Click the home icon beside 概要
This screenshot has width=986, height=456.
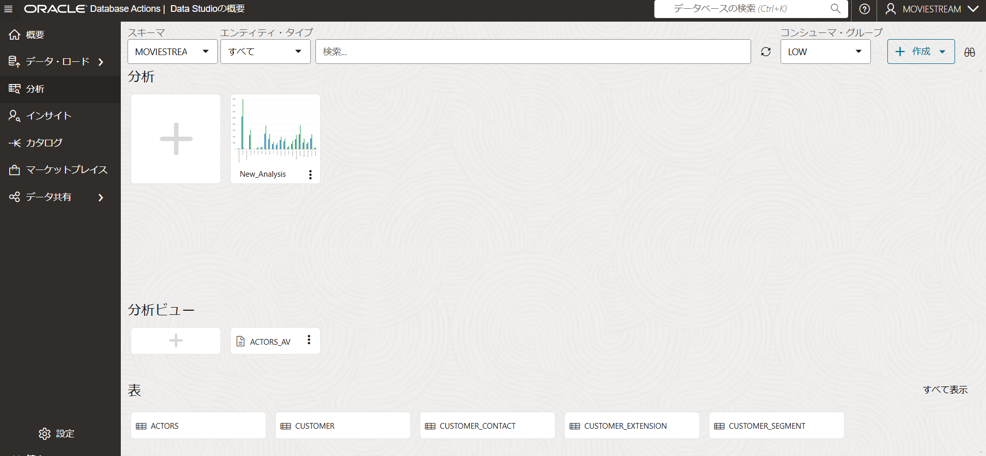(x=14, y=35)
